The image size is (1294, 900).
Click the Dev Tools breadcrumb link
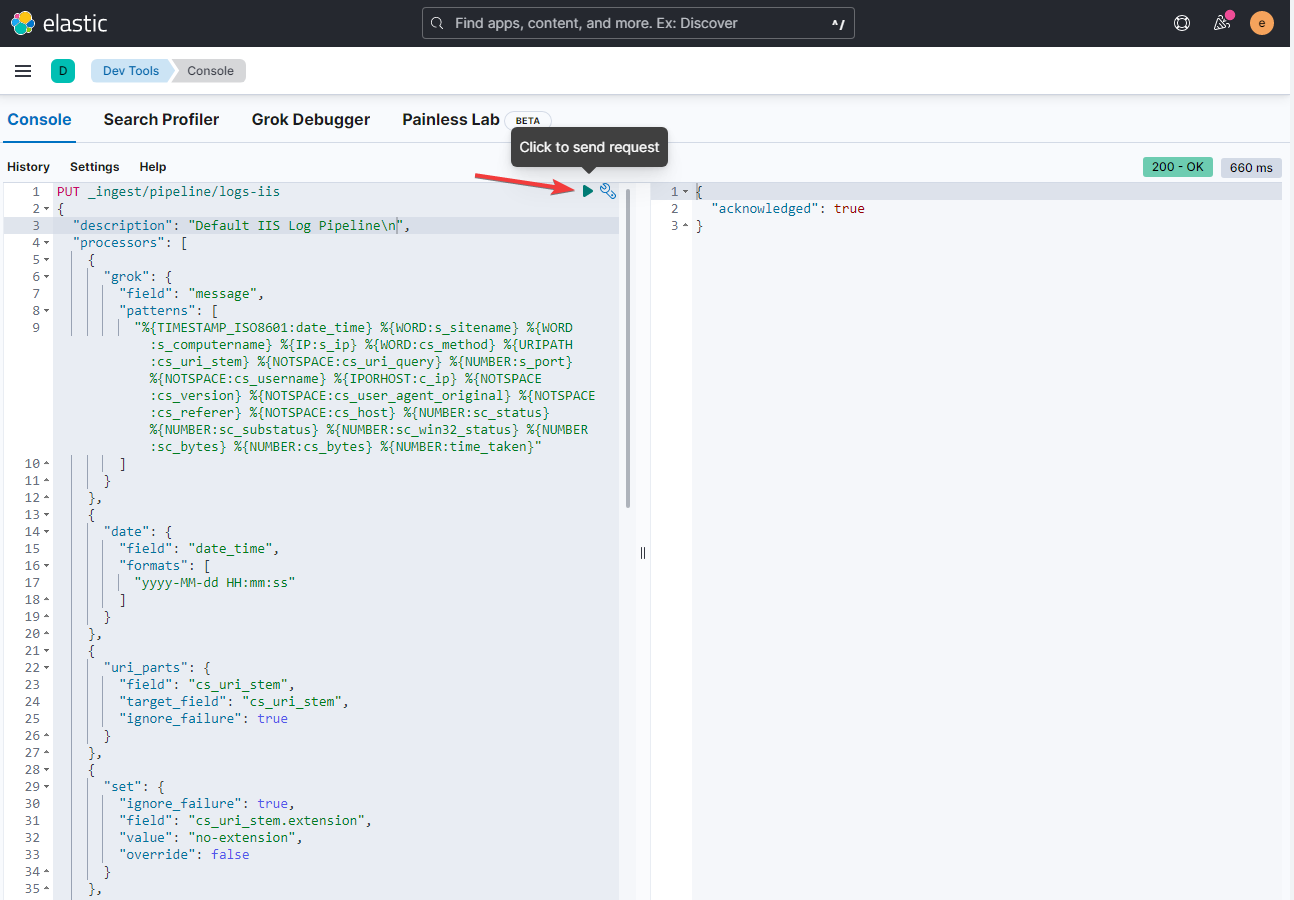(130, 70)
